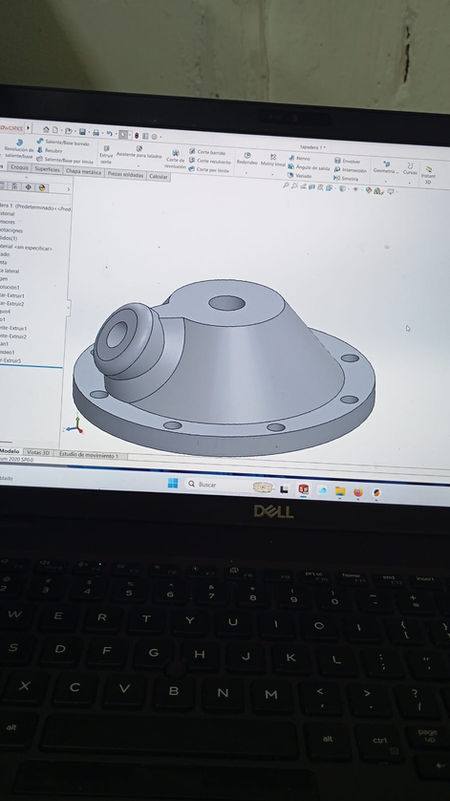Open the ConfigurationManager tab icon
Image resolution: width=450 pixels, height=801 pixels.
(15, 186)
